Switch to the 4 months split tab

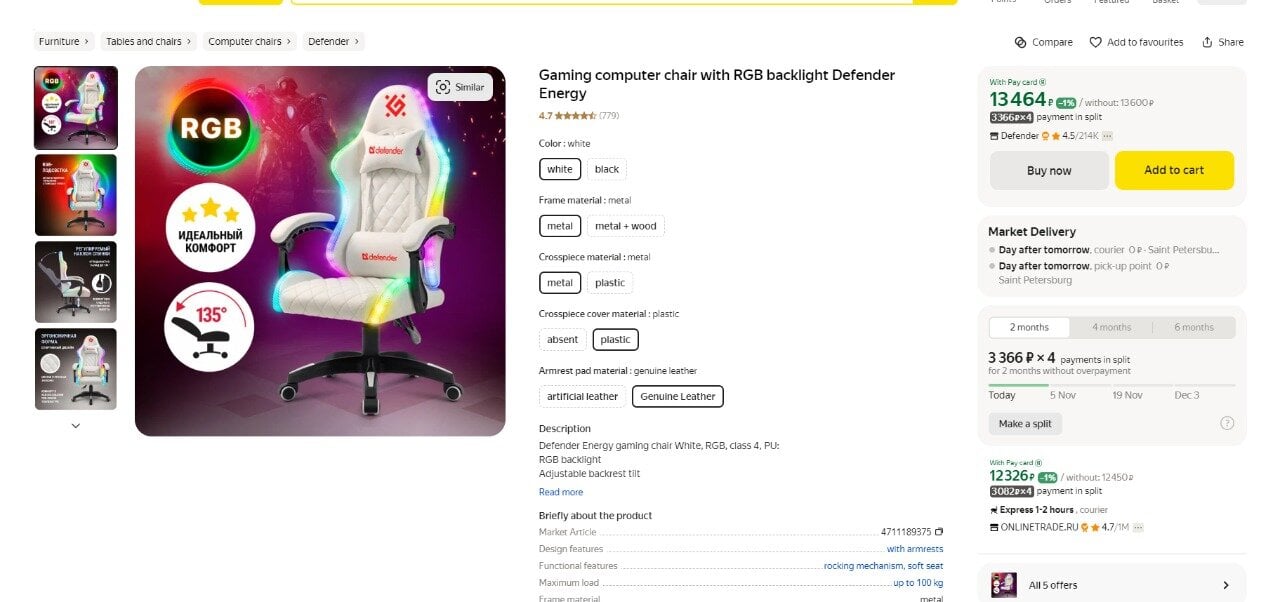pyautogui.click(x=1111, y=327)
